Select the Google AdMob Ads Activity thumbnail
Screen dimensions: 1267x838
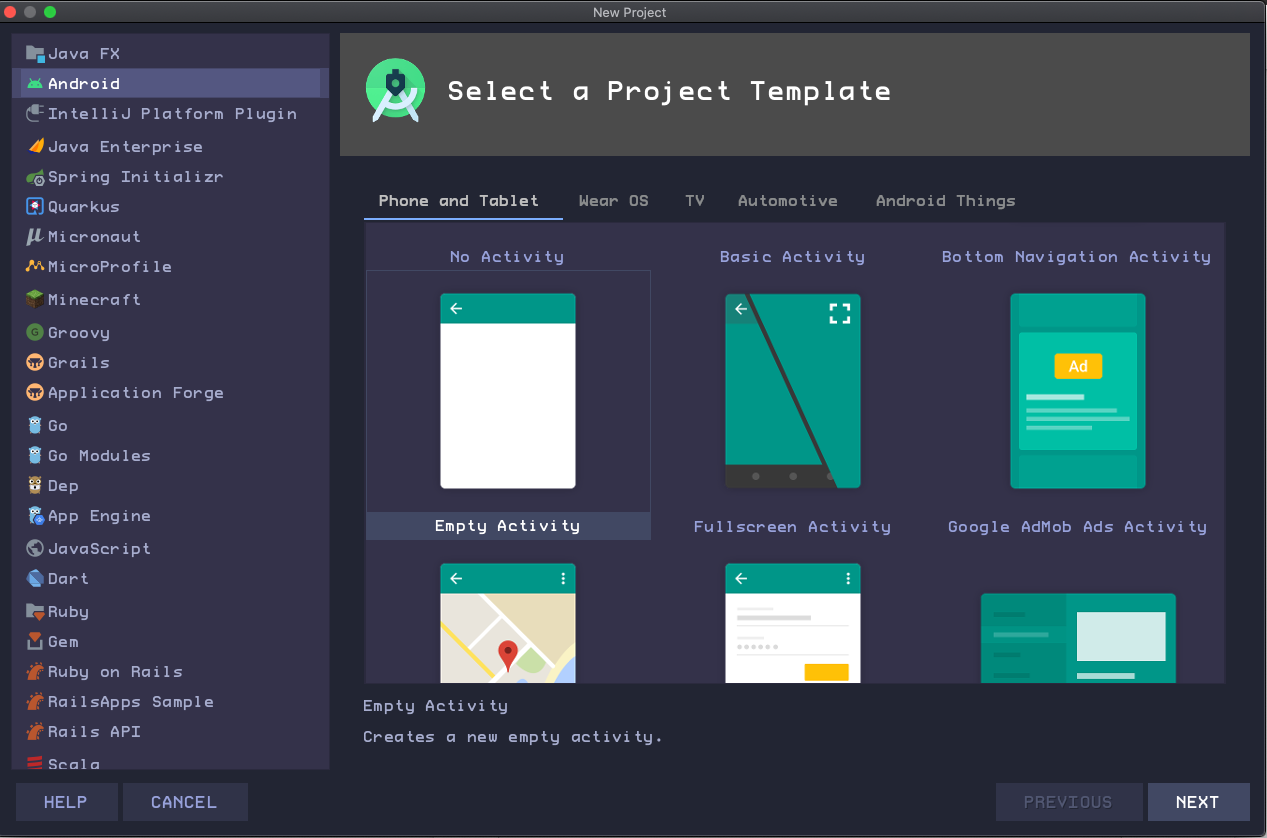pos(1078,391)
